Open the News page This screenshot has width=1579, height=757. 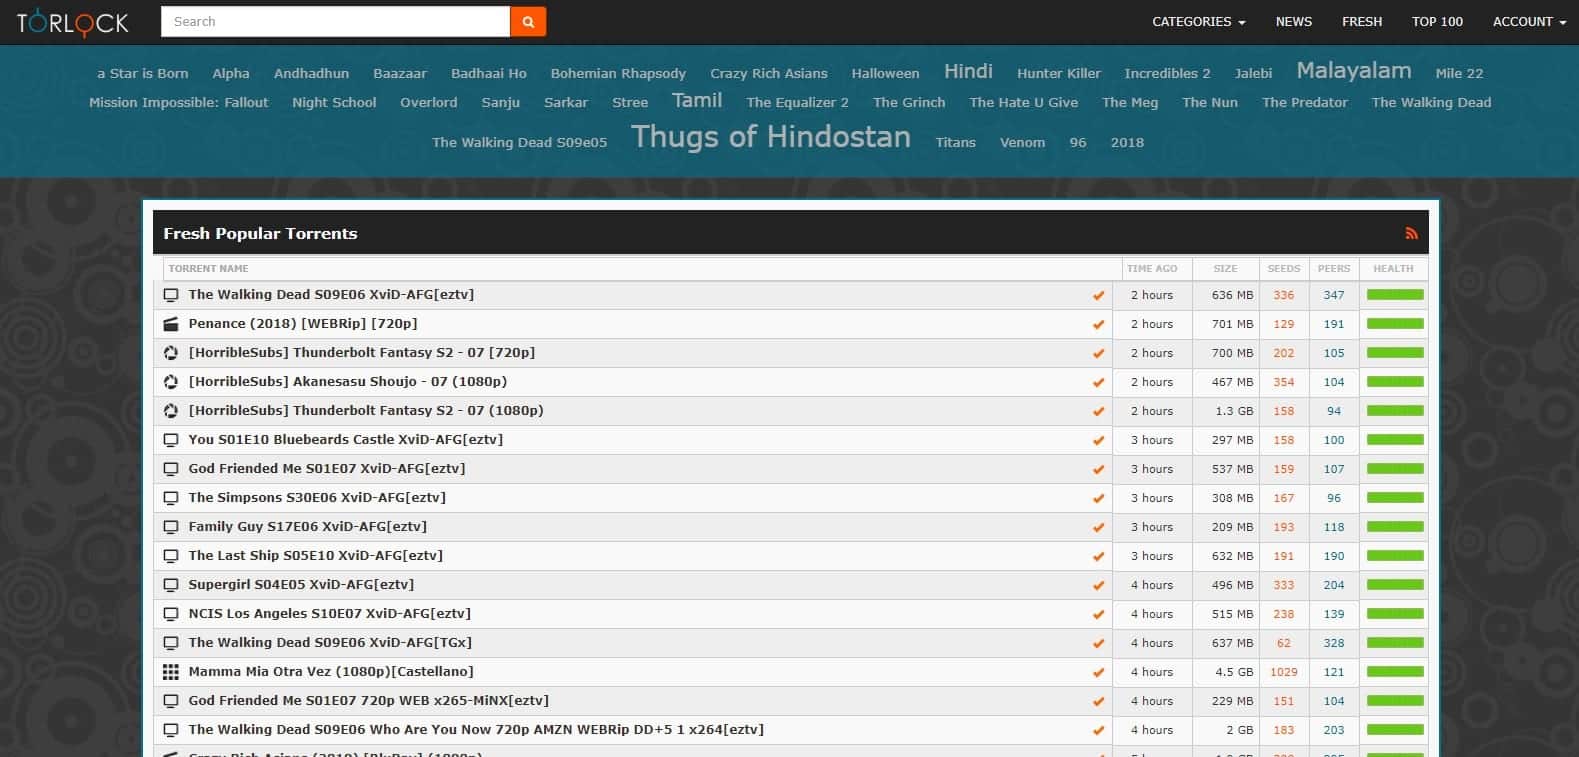tap(1293, 21)
